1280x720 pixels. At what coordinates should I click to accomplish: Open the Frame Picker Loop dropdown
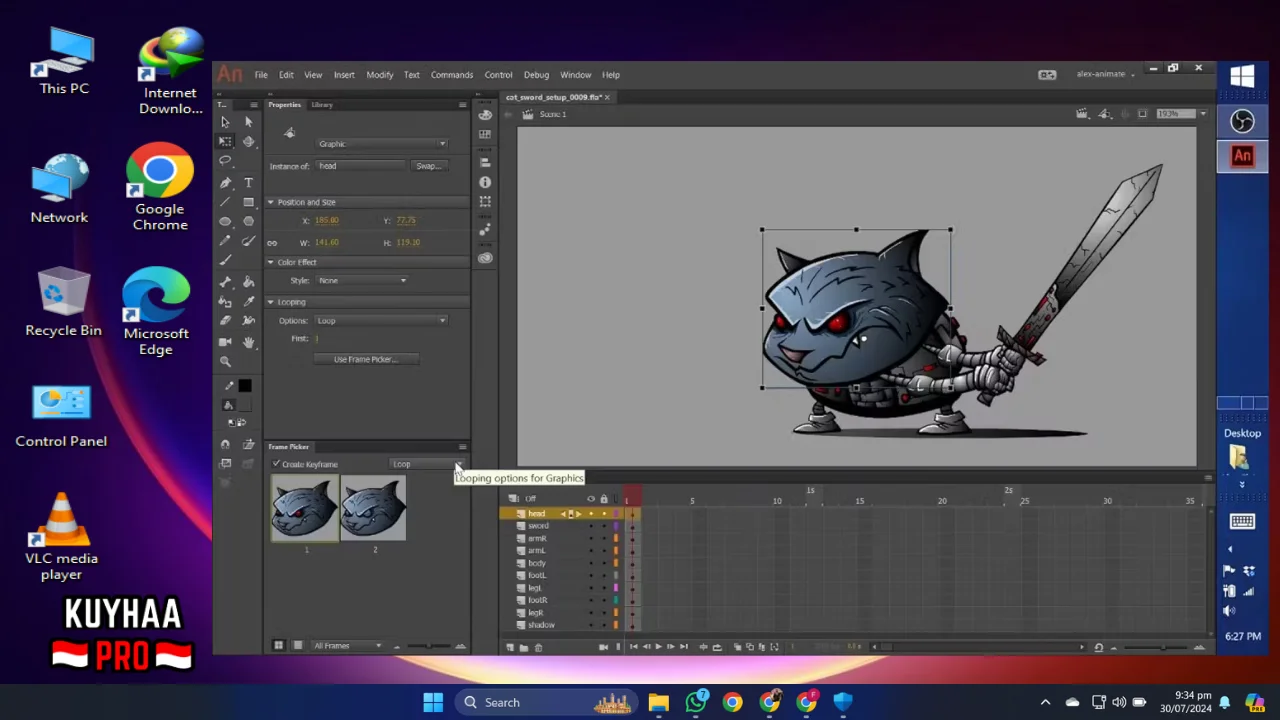pyautogui.click(x=426, y=464)
